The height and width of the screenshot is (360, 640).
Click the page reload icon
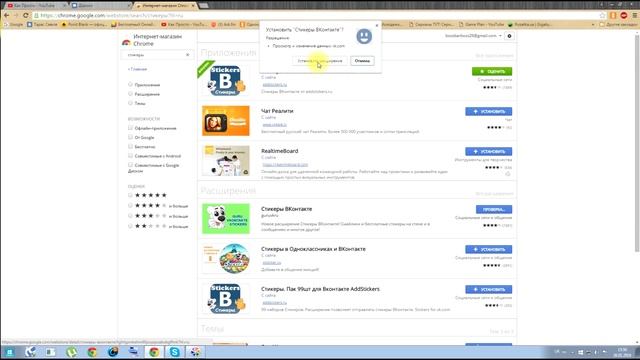pyautogui.click(x=25, y=16)
